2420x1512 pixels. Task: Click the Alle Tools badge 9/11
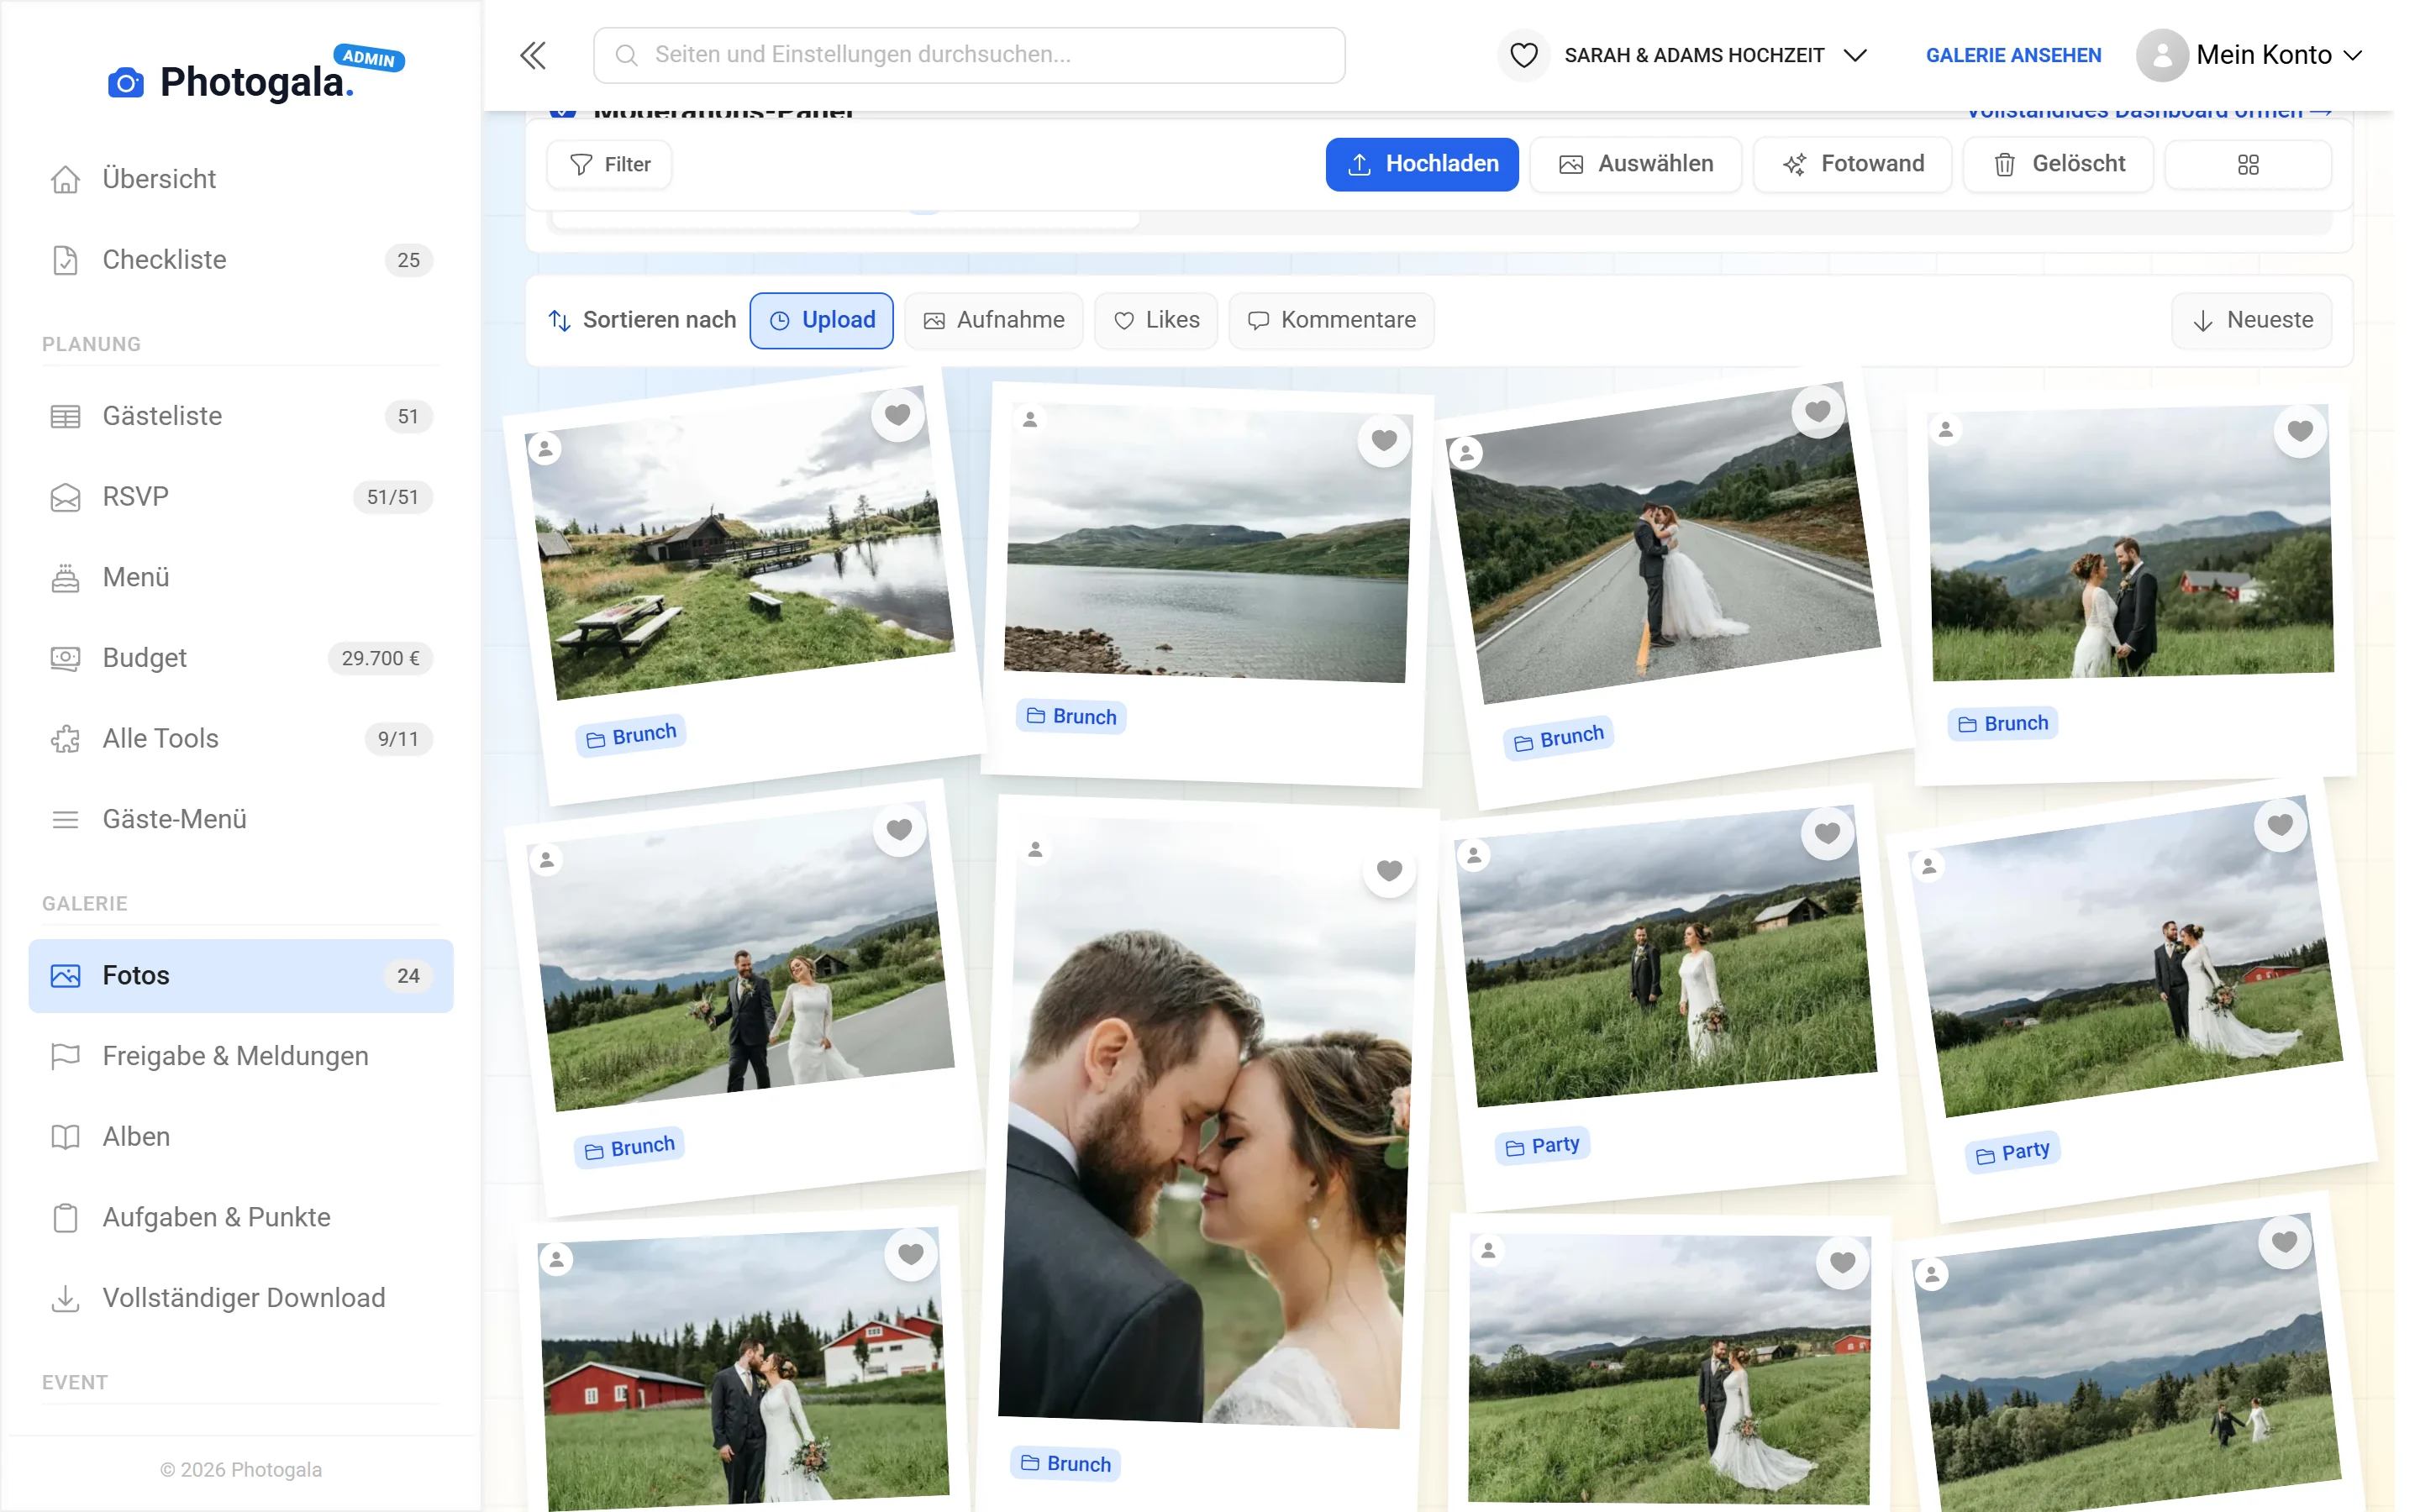(x=398, y=739)
